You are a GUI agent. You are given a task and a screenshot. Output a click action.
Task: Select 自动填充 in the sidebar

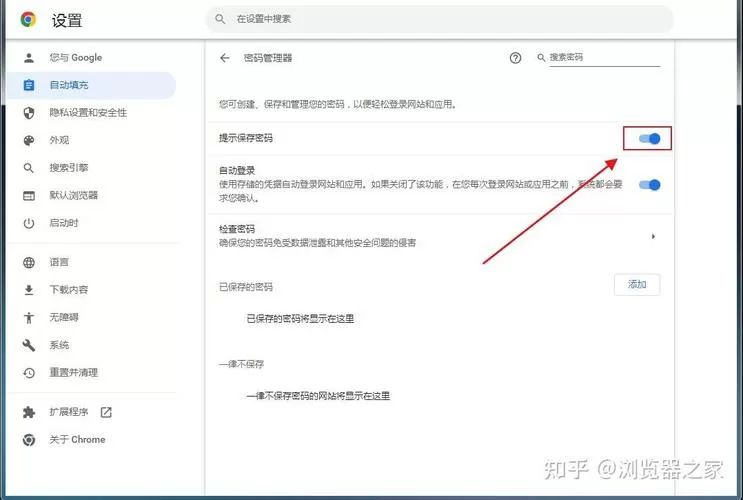(91, 85)
